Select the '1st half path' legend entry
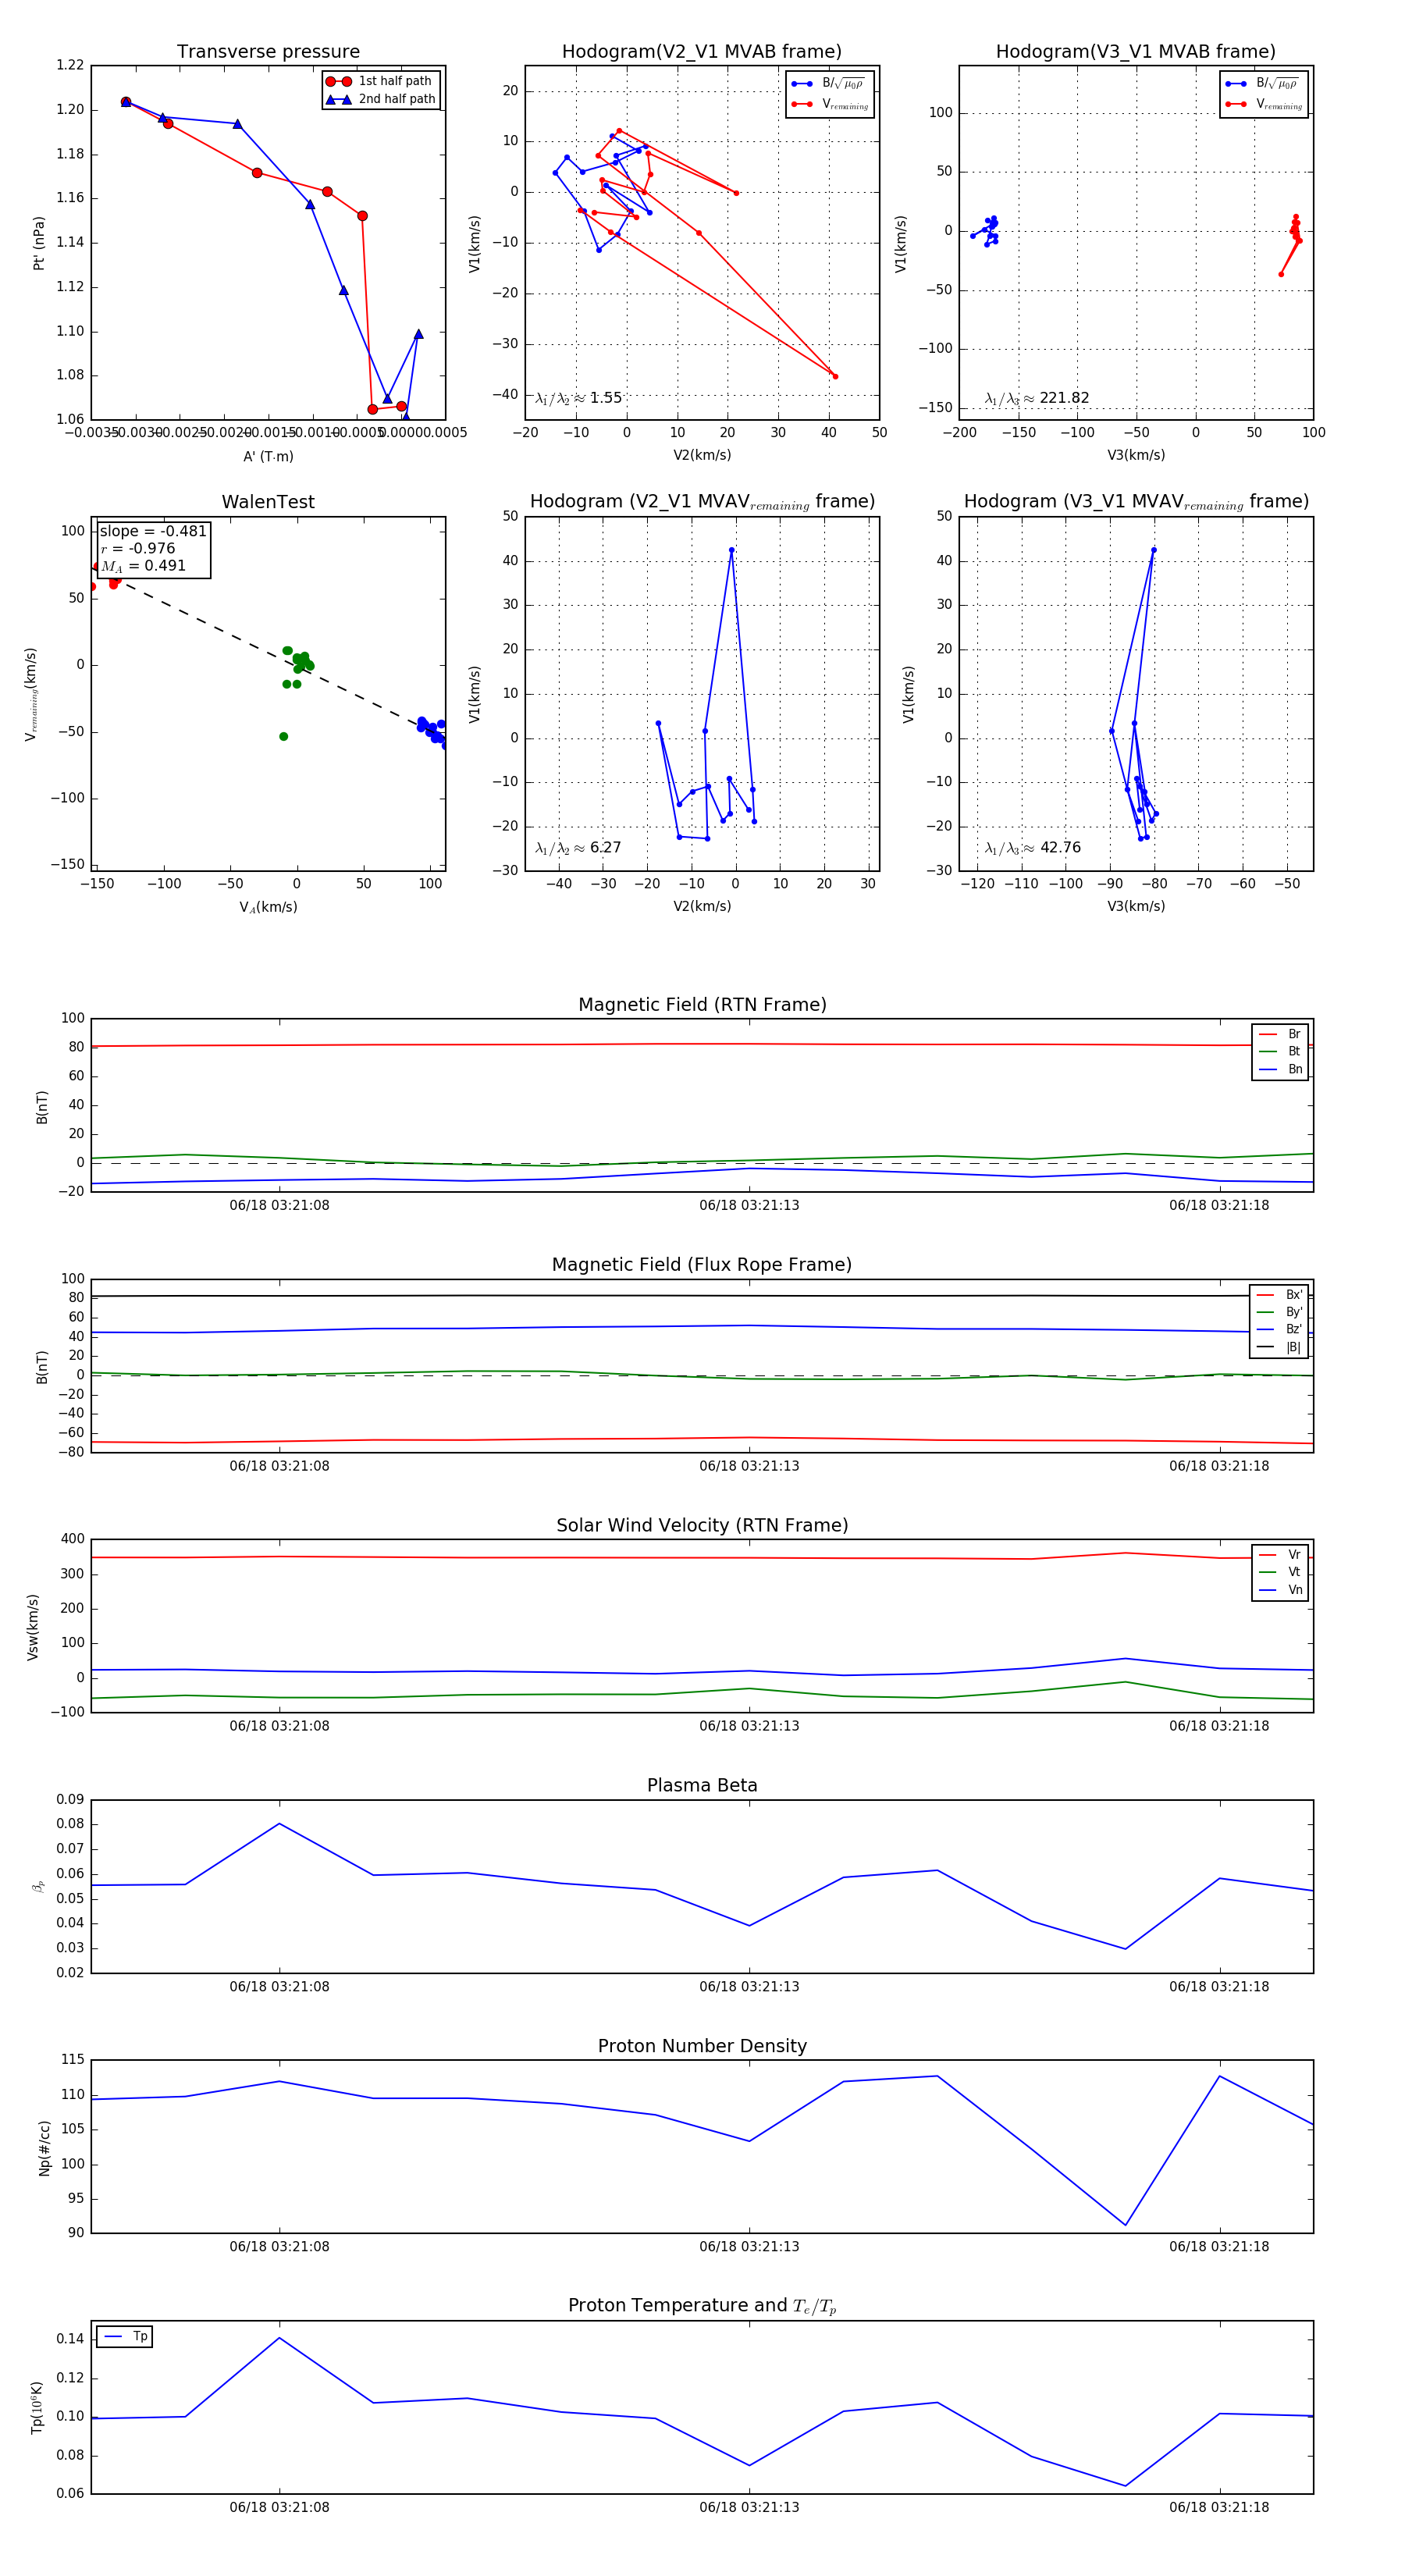The height and width of the screenshot is (2576, 1405). (380, 81)
